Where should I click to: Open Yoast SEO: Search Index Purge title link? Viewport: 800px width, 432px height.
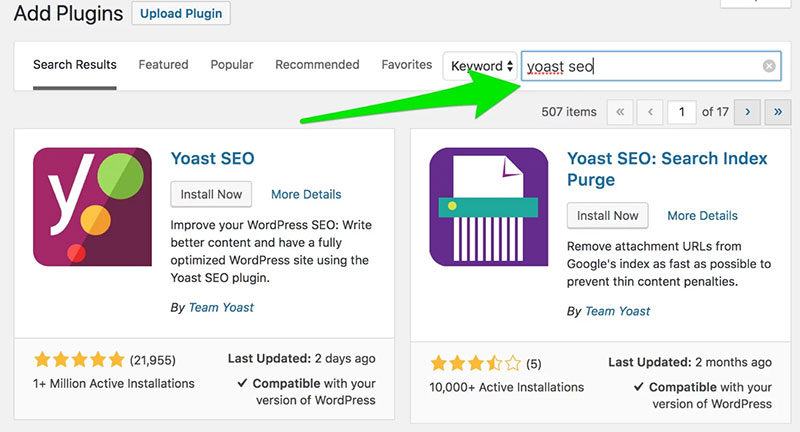667,169
